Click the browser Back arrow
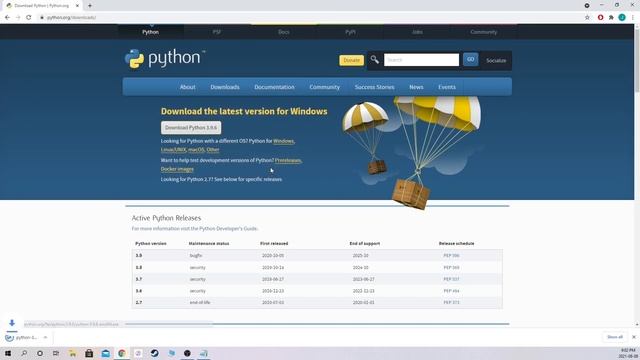This screenshot has width=640, height=360. pos(7,18)
